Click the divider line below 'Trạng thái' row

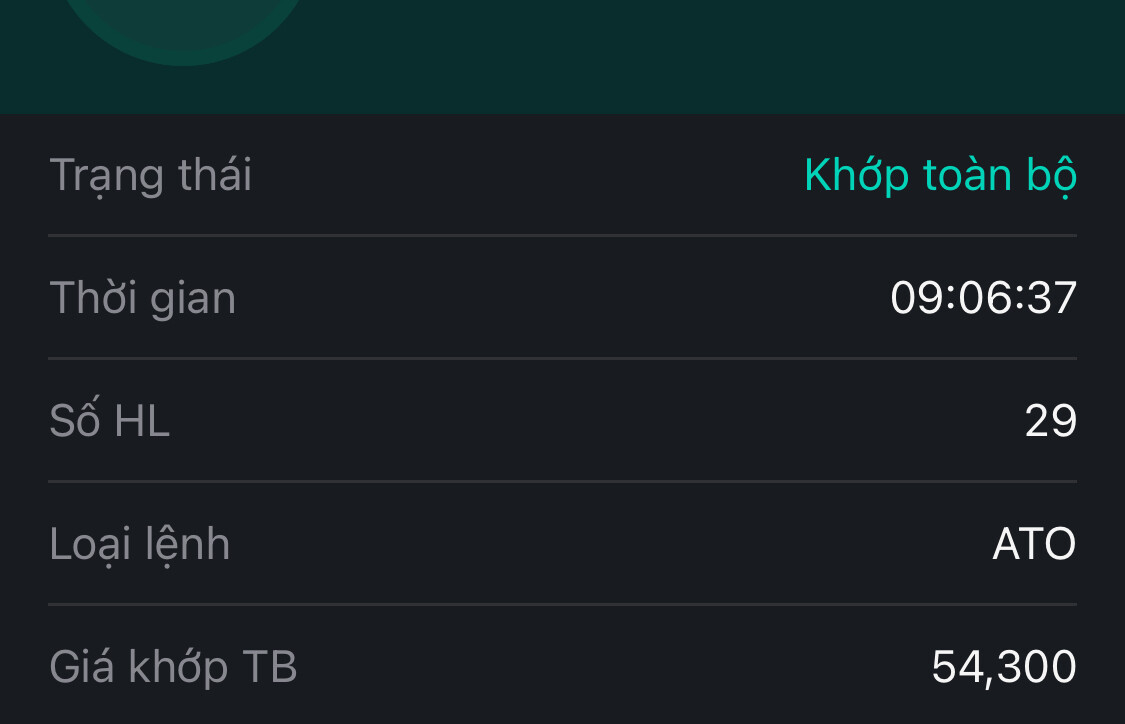tap(562, 236)
